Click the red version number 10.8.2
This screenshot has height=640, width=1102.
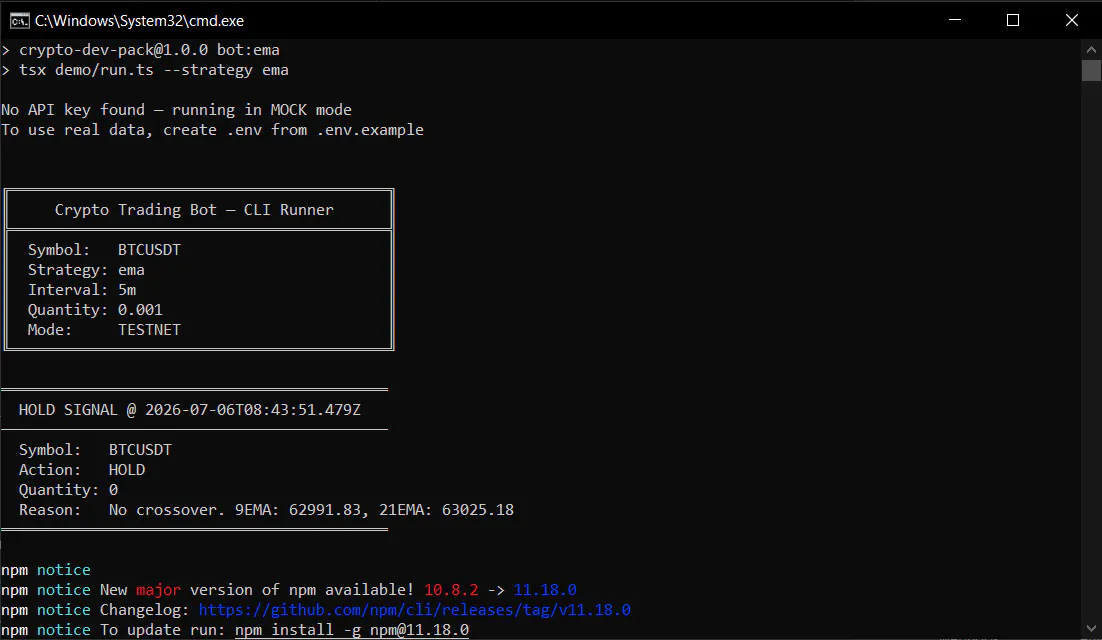[450, 590]
